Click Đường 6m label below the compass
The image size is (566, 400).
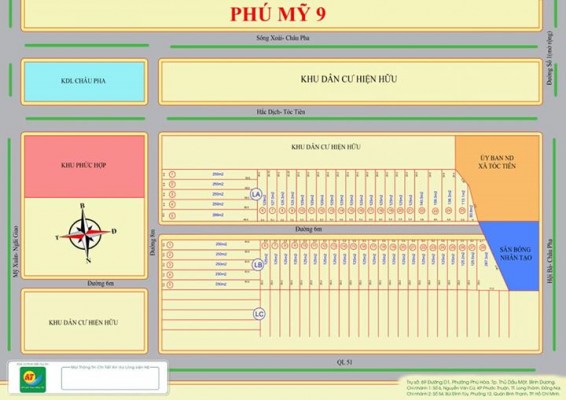tap(100, 283)
